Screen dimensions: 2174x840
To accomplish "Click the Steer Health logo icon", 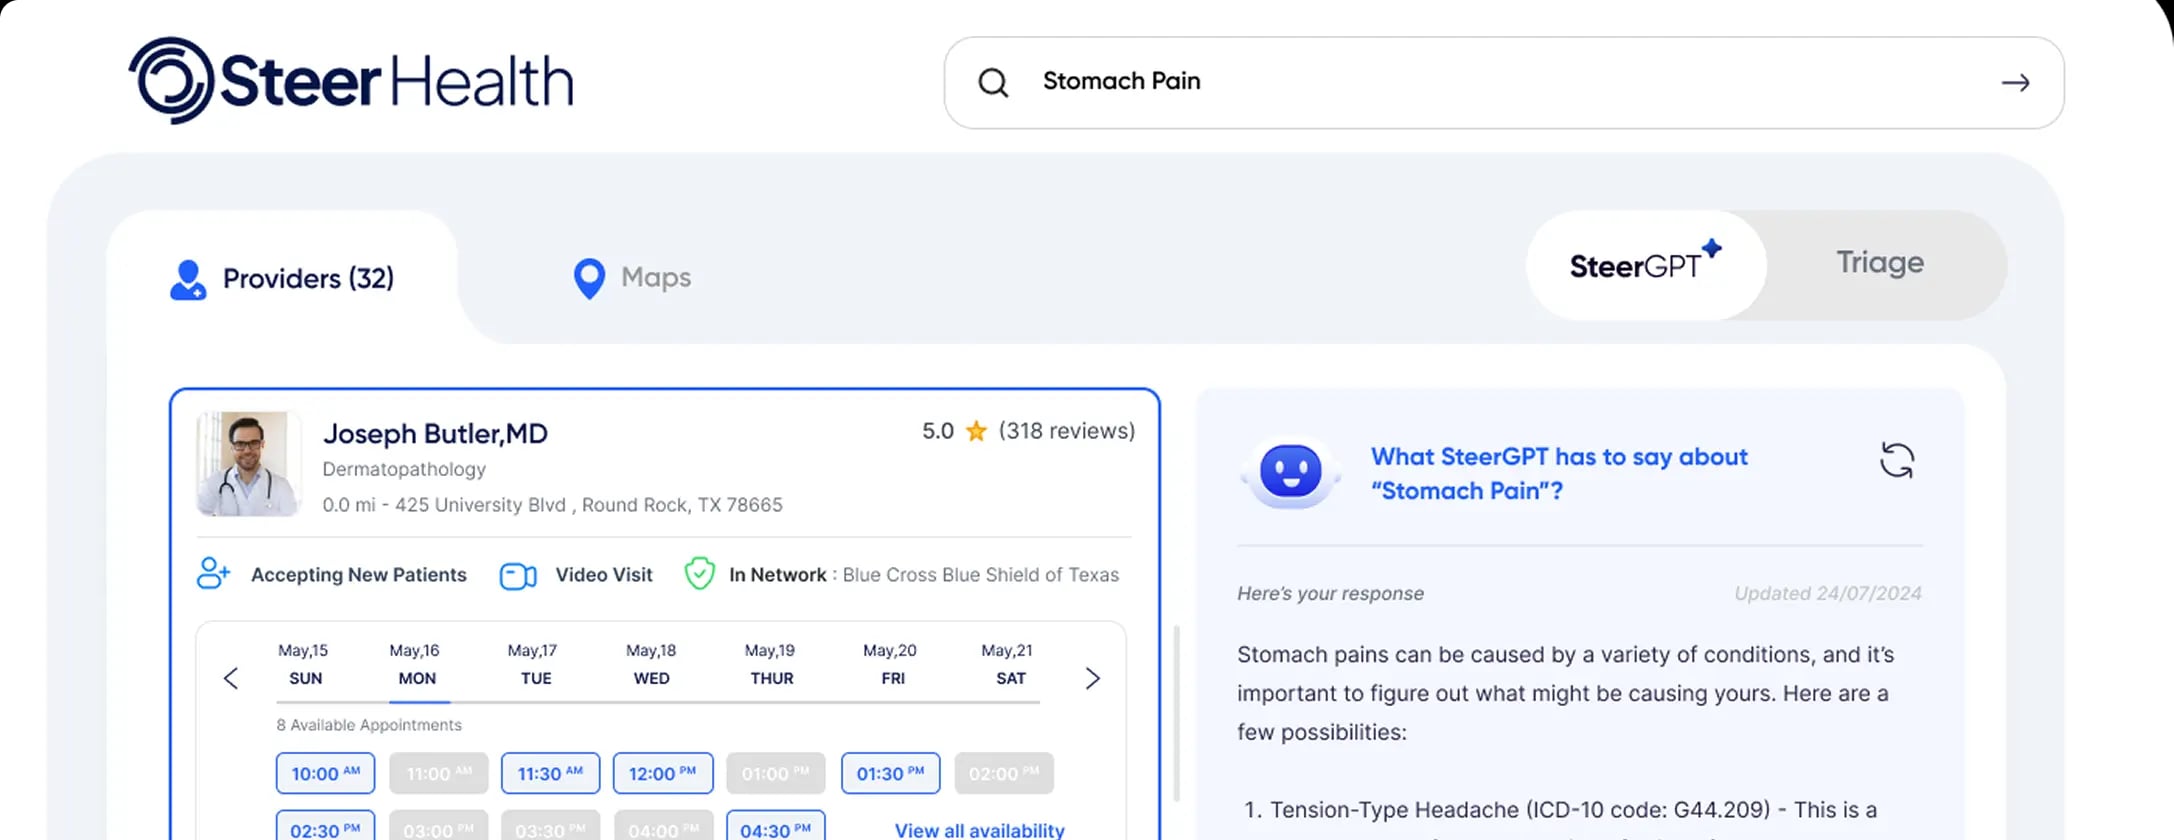I will pyautogui.click(x=171, y=81).
